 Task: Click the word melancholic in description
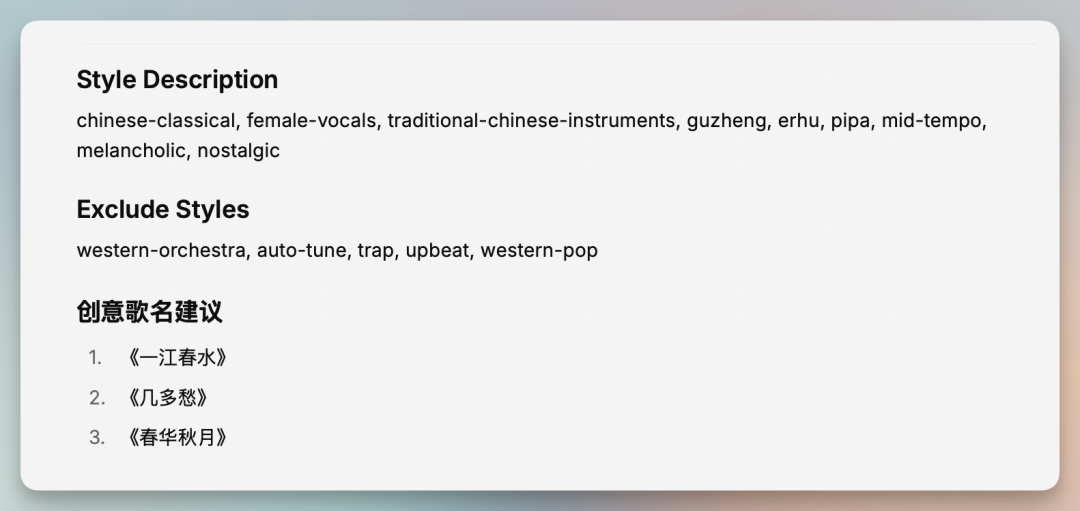[131, 151]
